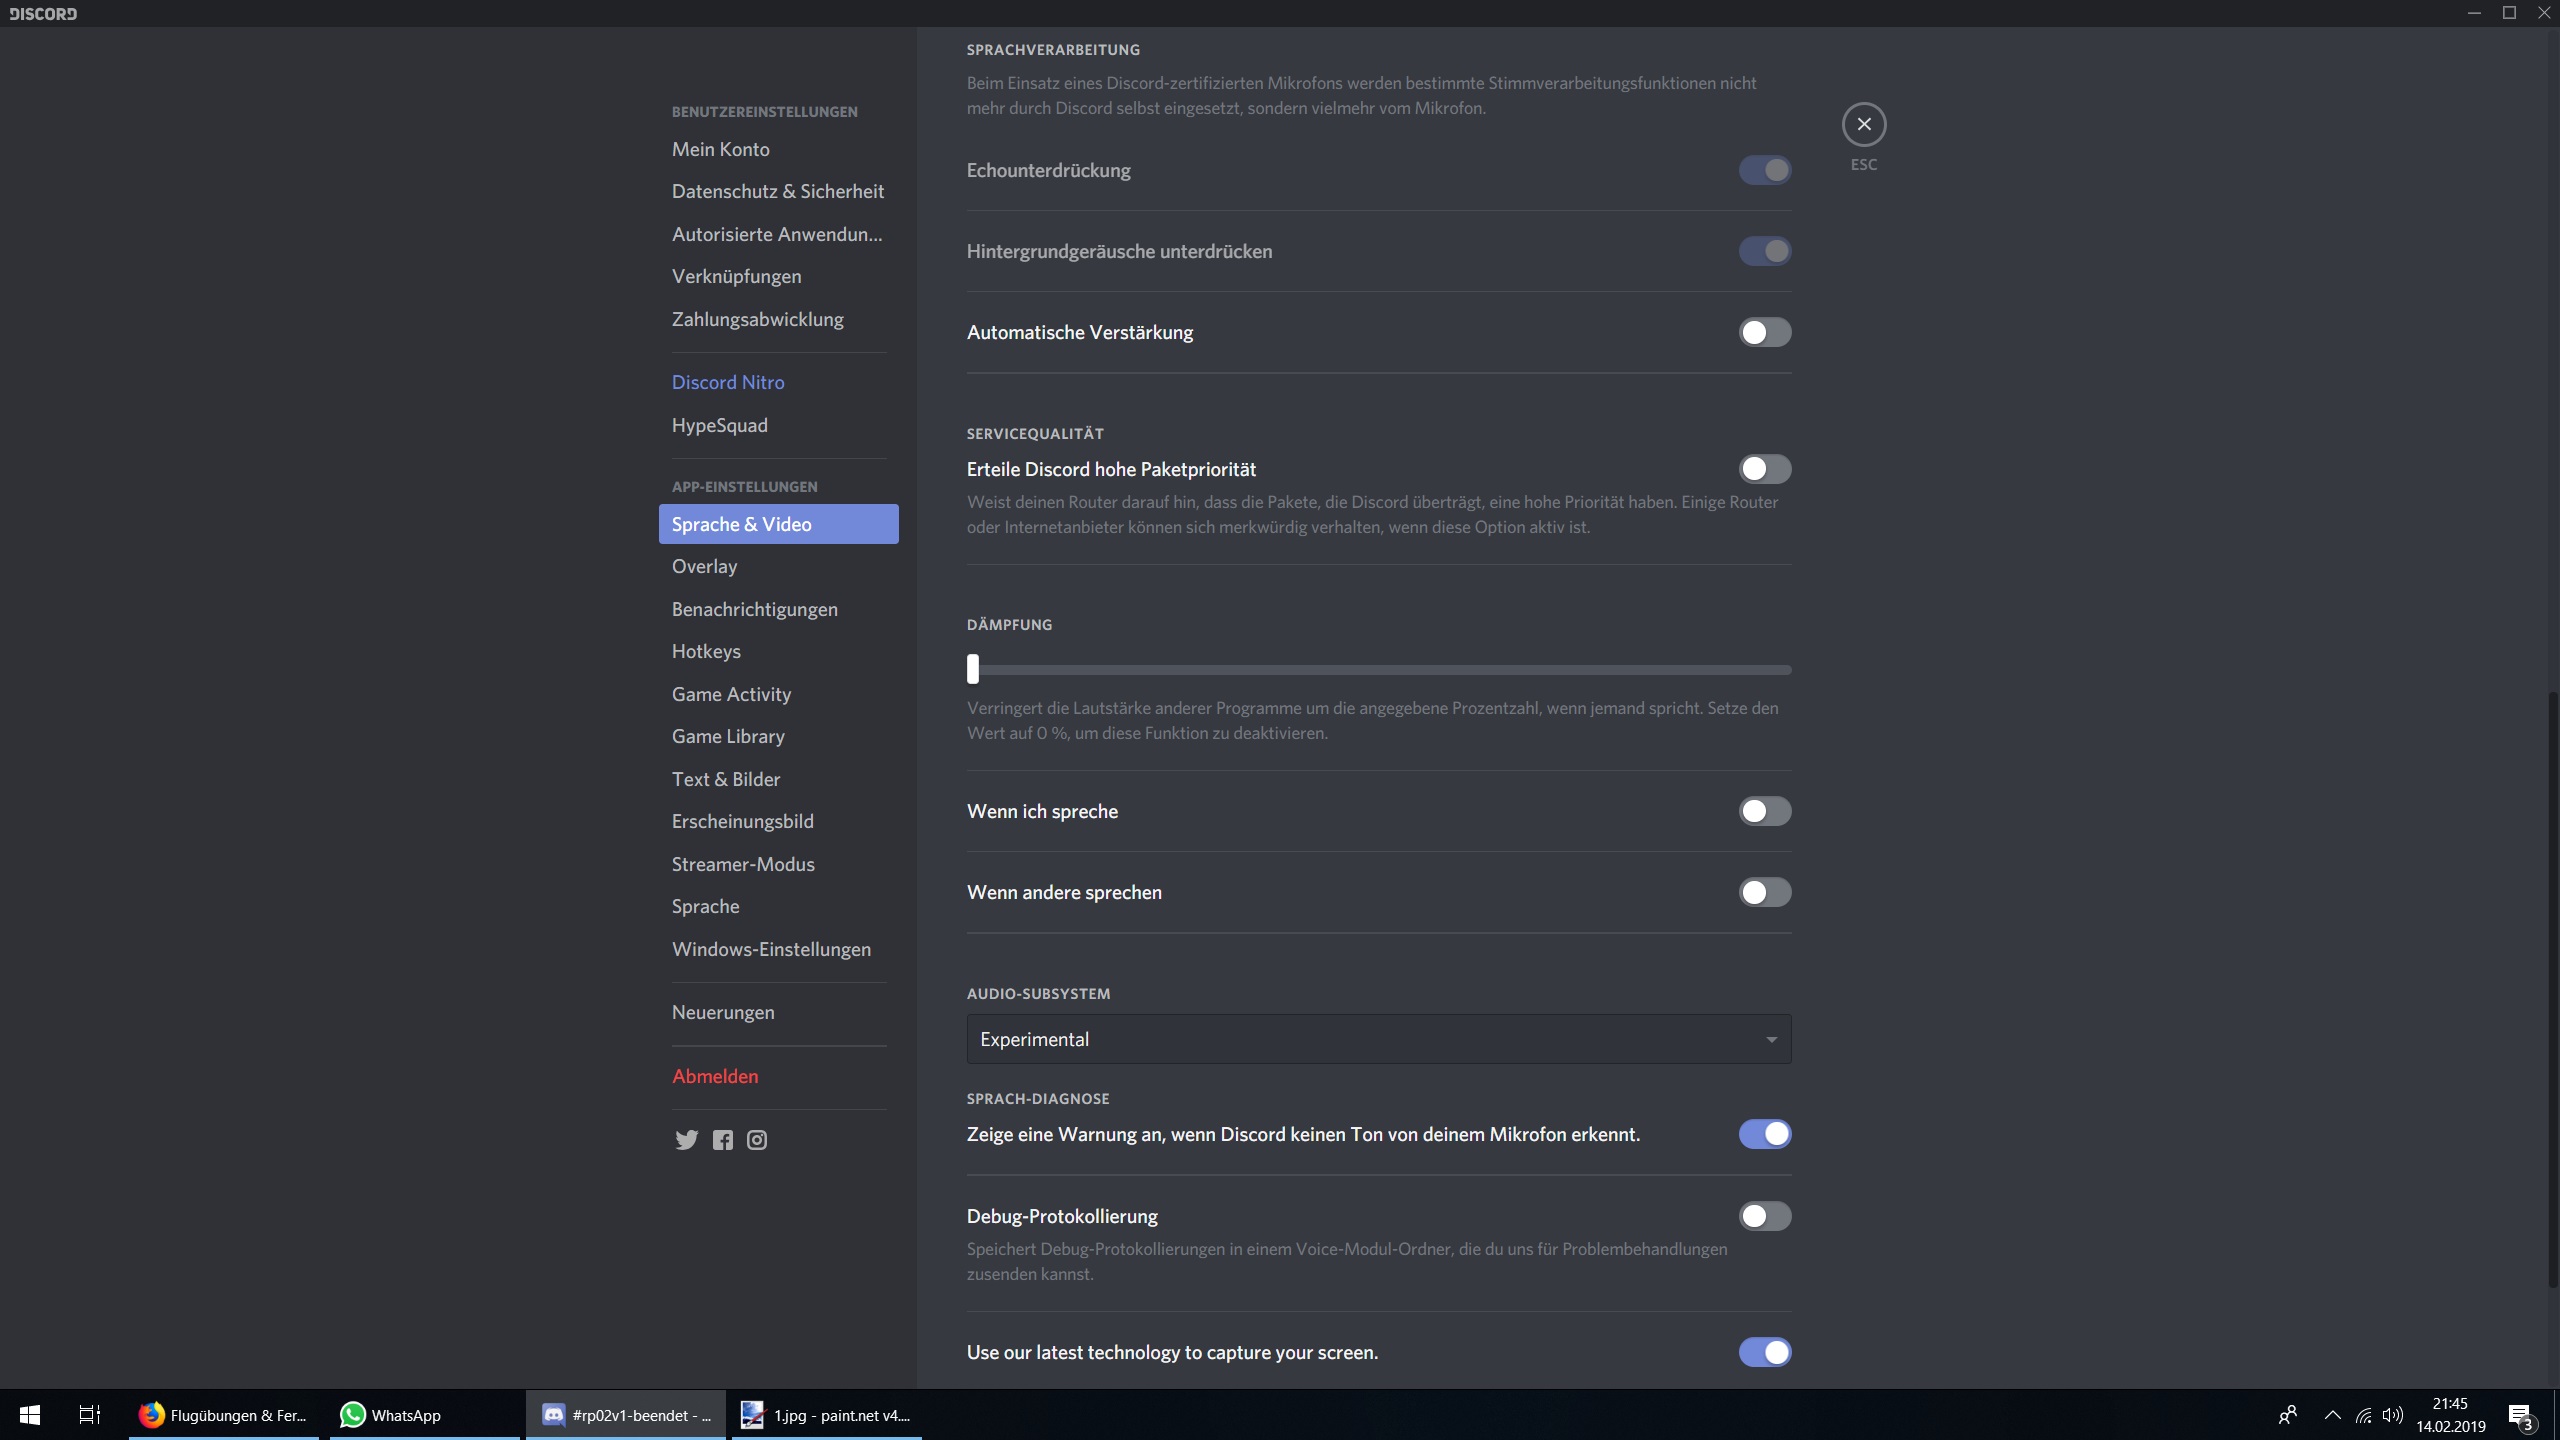Click the Audio-Subsystem dropdown arrow
The image size is (2560, 1440).
(1771, 1039)
